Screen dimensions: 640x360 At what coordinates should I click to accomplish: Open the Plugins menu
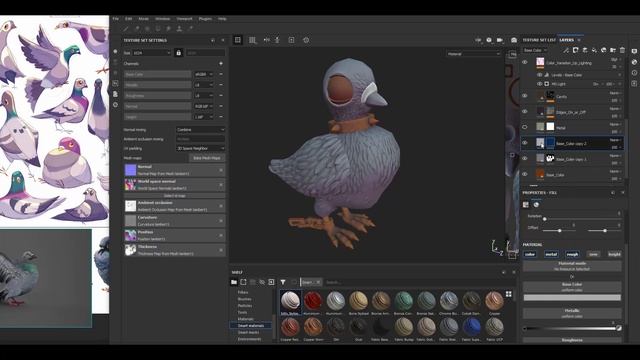coord(205,19)
